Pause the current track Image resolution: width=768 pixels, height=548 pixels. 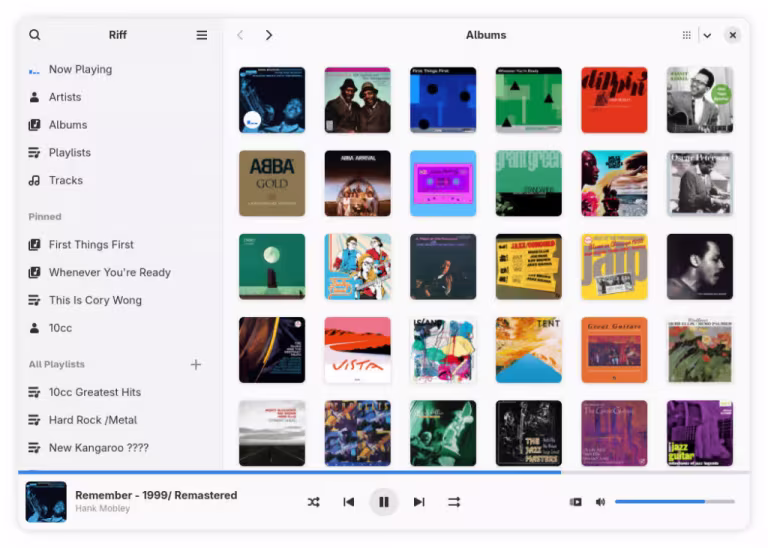[384, 502]
